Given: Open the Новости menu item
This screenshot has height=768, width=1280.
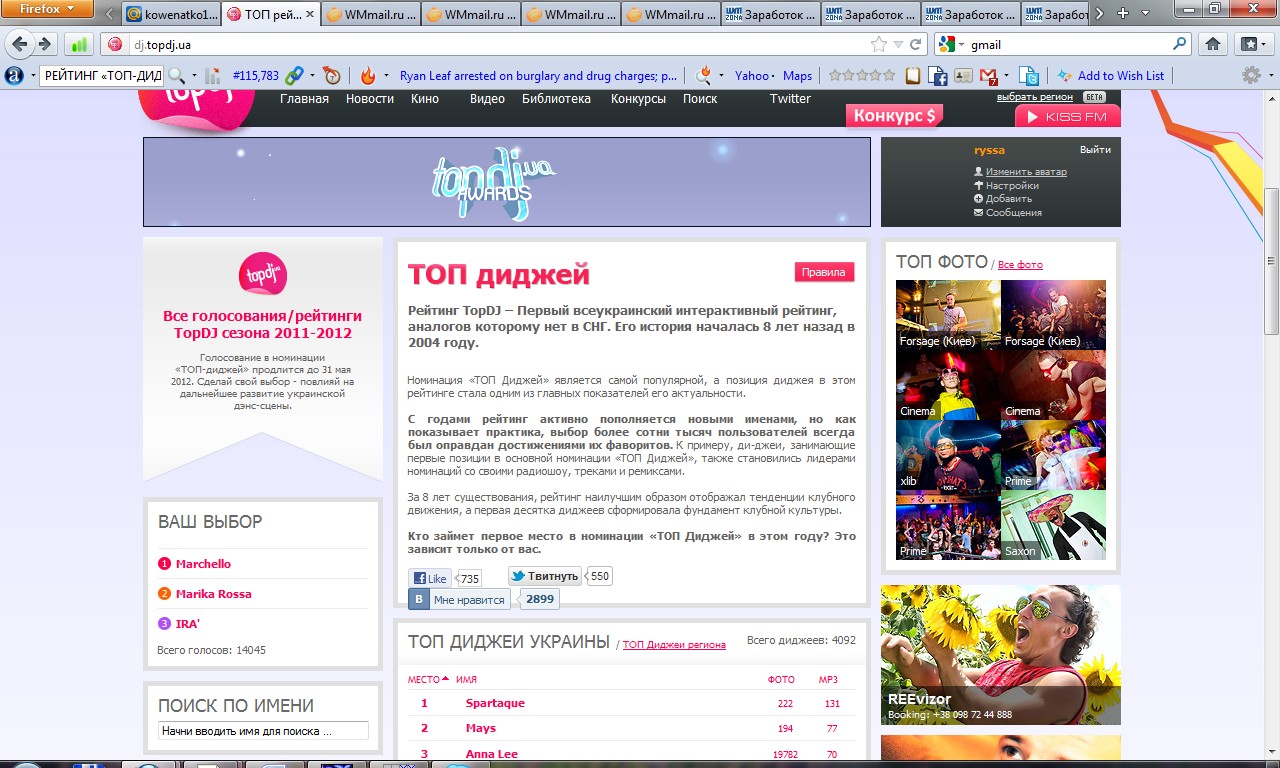Looking at the screenshot, I should pos(370,98).
